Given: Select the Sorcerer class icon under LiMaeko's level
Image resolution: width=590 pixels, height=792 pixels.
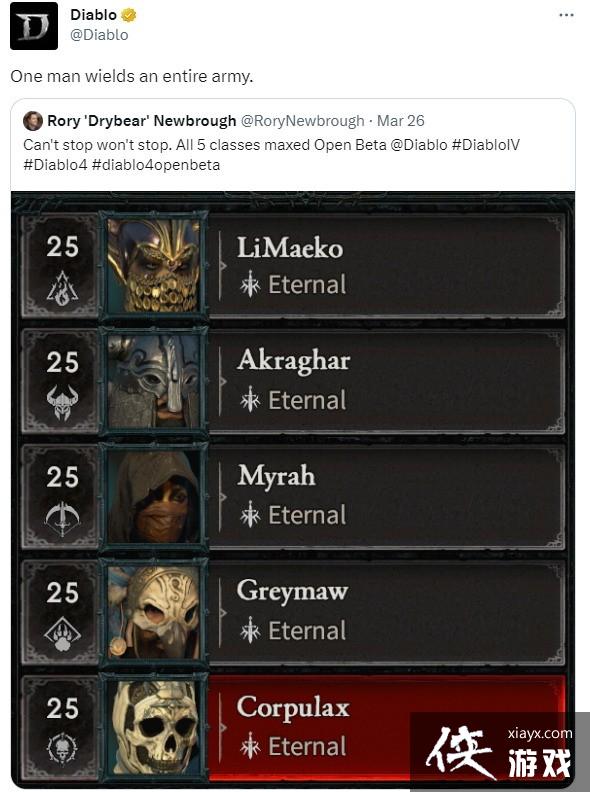Looking at the screenshot, I should tap(62, 288).
